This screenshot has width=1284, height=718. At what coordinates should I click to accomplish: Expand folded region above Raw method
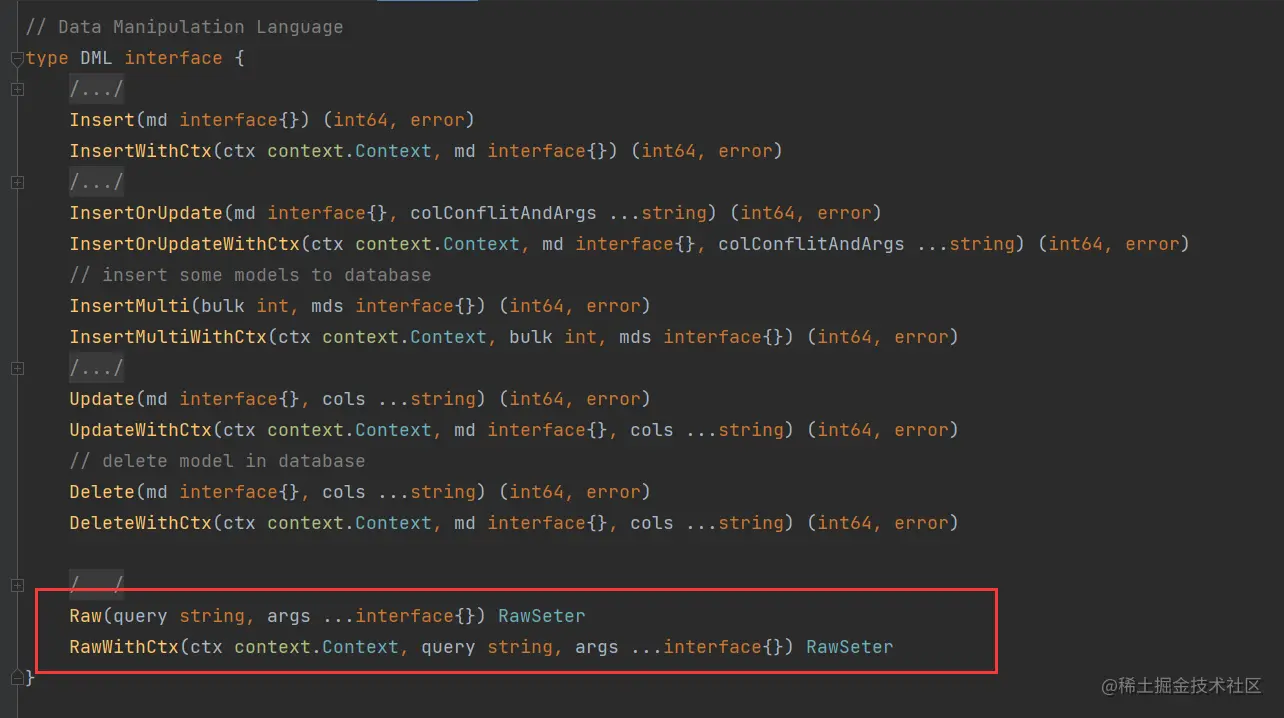[17, 585]
